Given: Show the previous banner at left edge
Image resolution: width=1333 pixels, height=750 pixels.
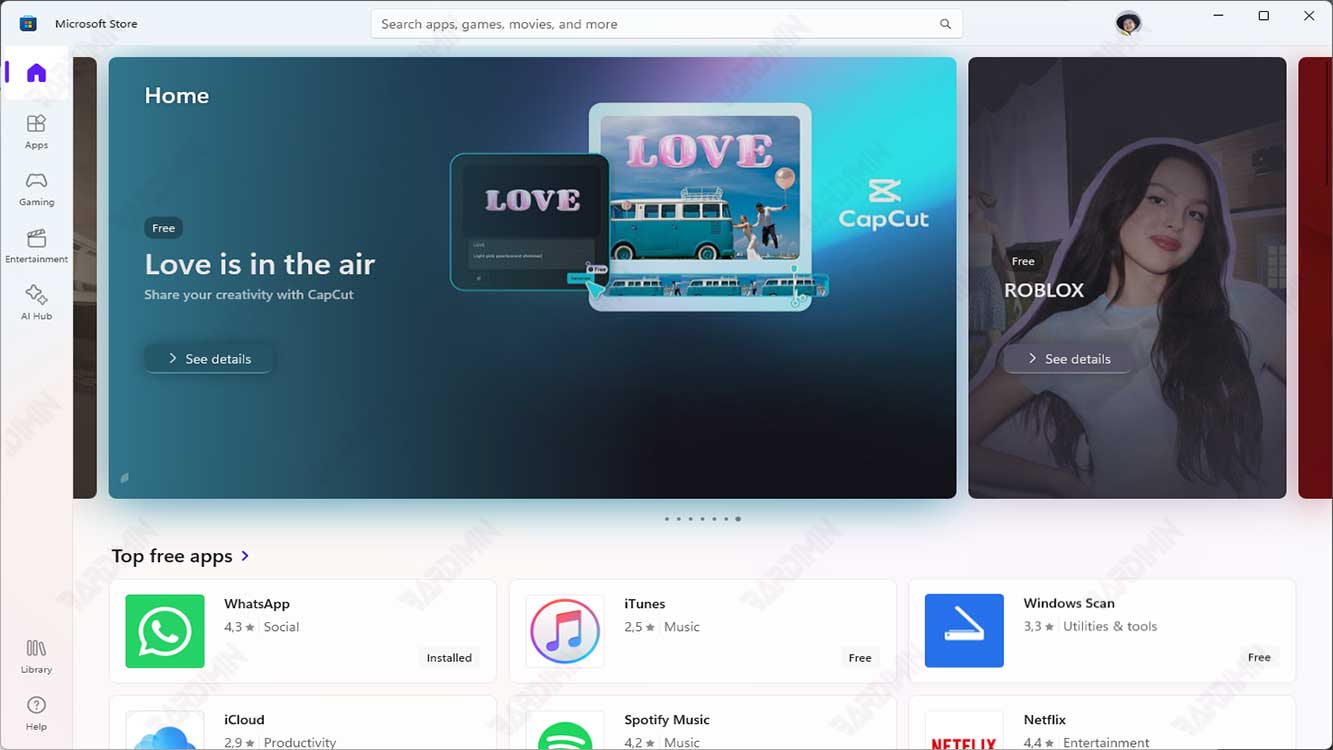Looking at the screenshot, I should click(85, 277).
